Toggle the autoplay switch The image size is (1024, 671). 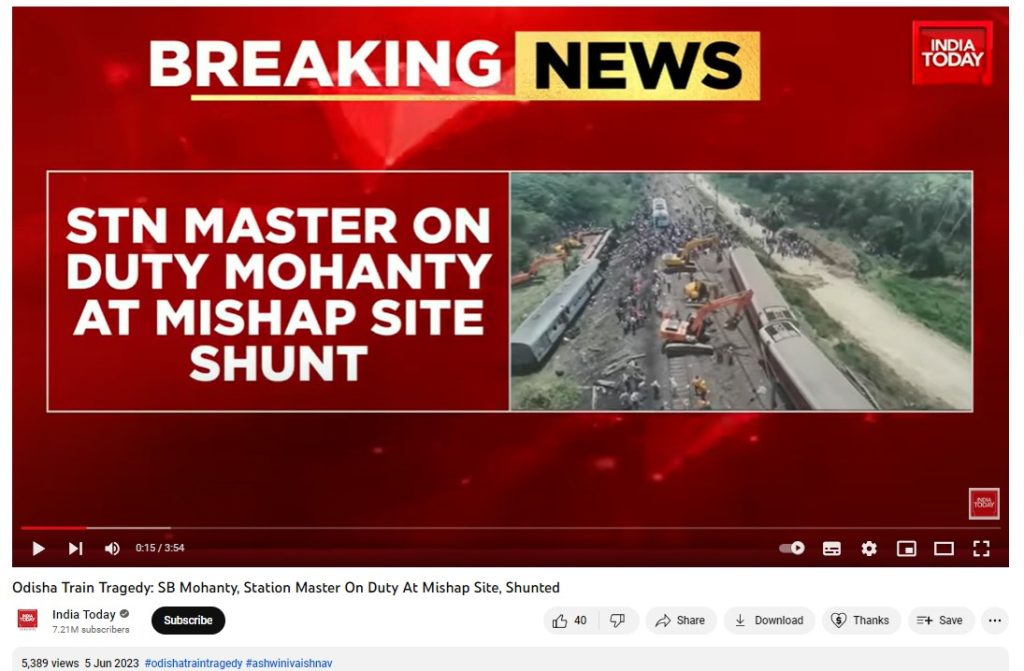coord(792,548)
